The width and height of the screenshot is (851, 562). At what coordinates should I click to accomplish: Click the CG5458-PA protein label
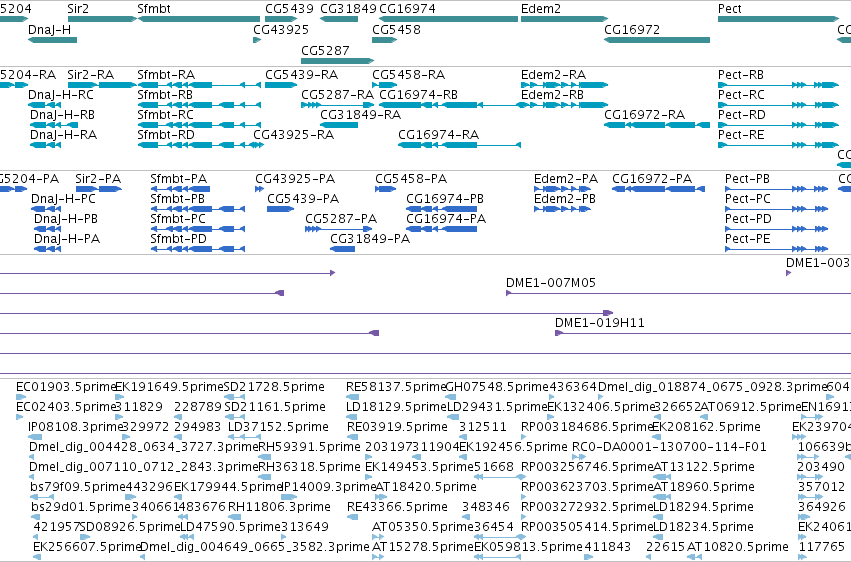pyautogui.click(x=411, y=178)
